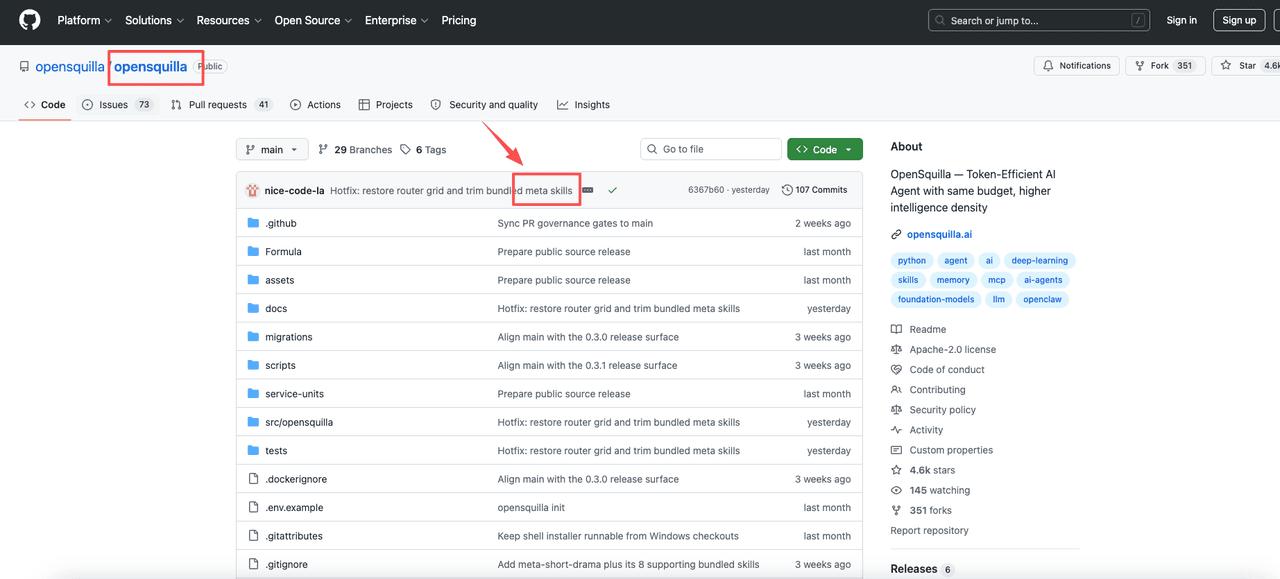View the 6 Tags link

coord(423,149)
